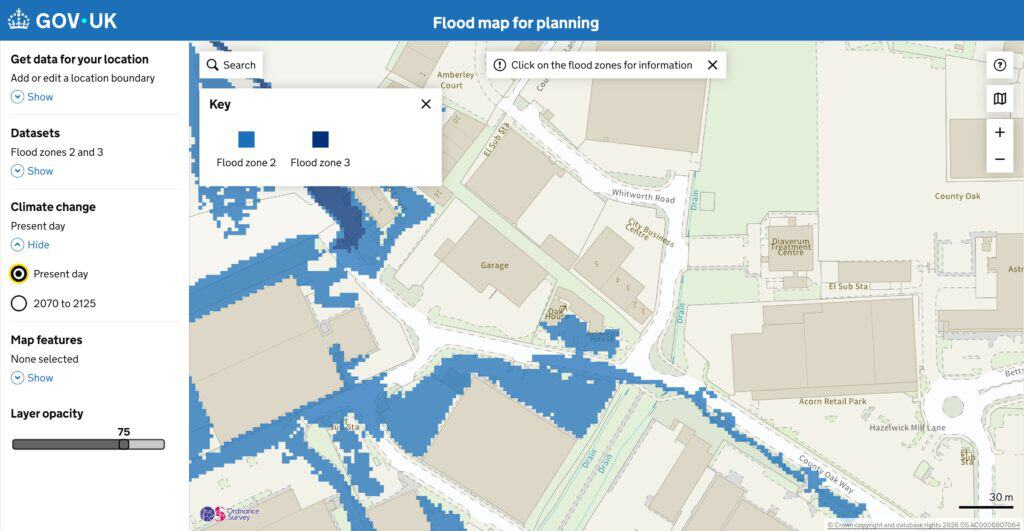Click the 'Climate change' heading

(x=53, y=207)
